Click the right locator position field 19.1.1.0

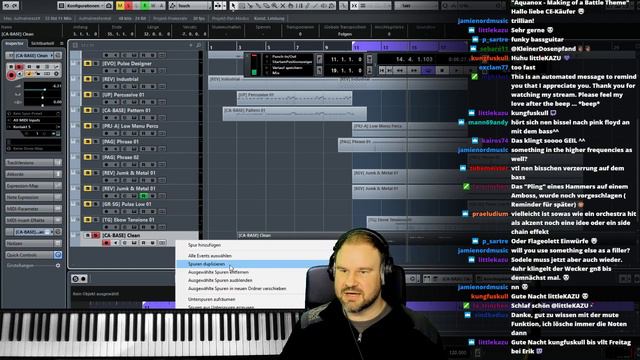click(346, 71)
